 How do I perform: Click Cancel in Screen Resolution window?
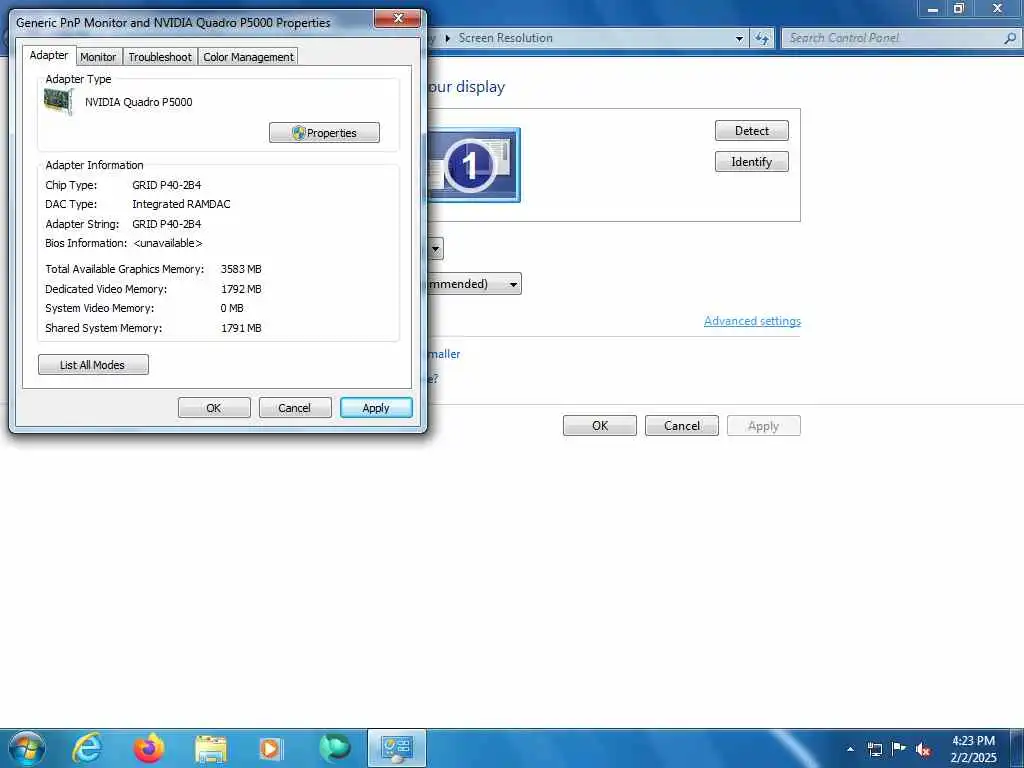(x=682, y=426)
